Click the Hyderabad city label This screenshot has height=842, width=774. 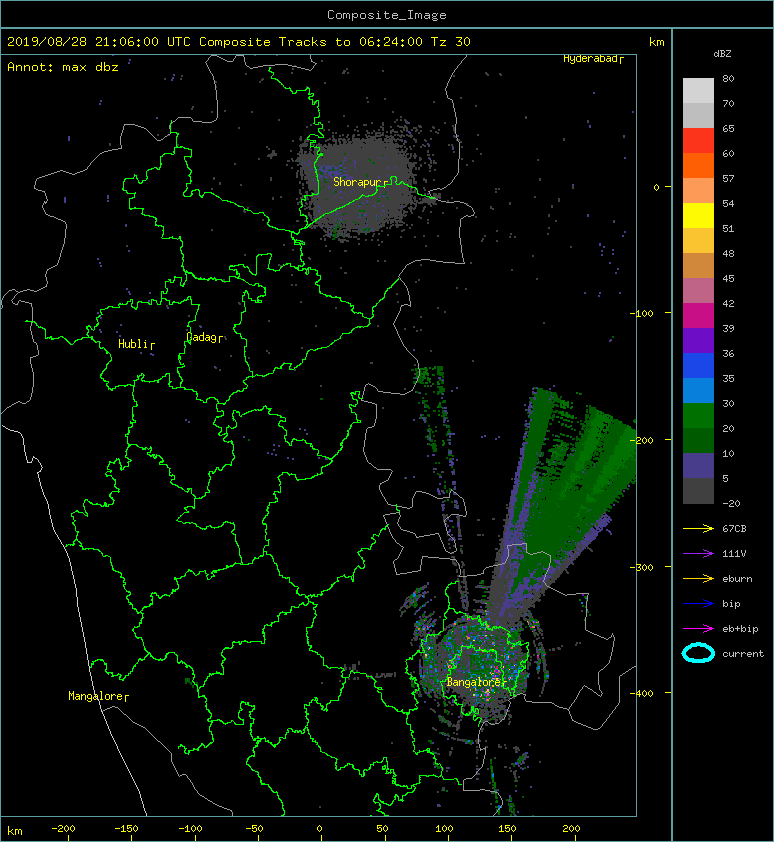coord(590,59)
